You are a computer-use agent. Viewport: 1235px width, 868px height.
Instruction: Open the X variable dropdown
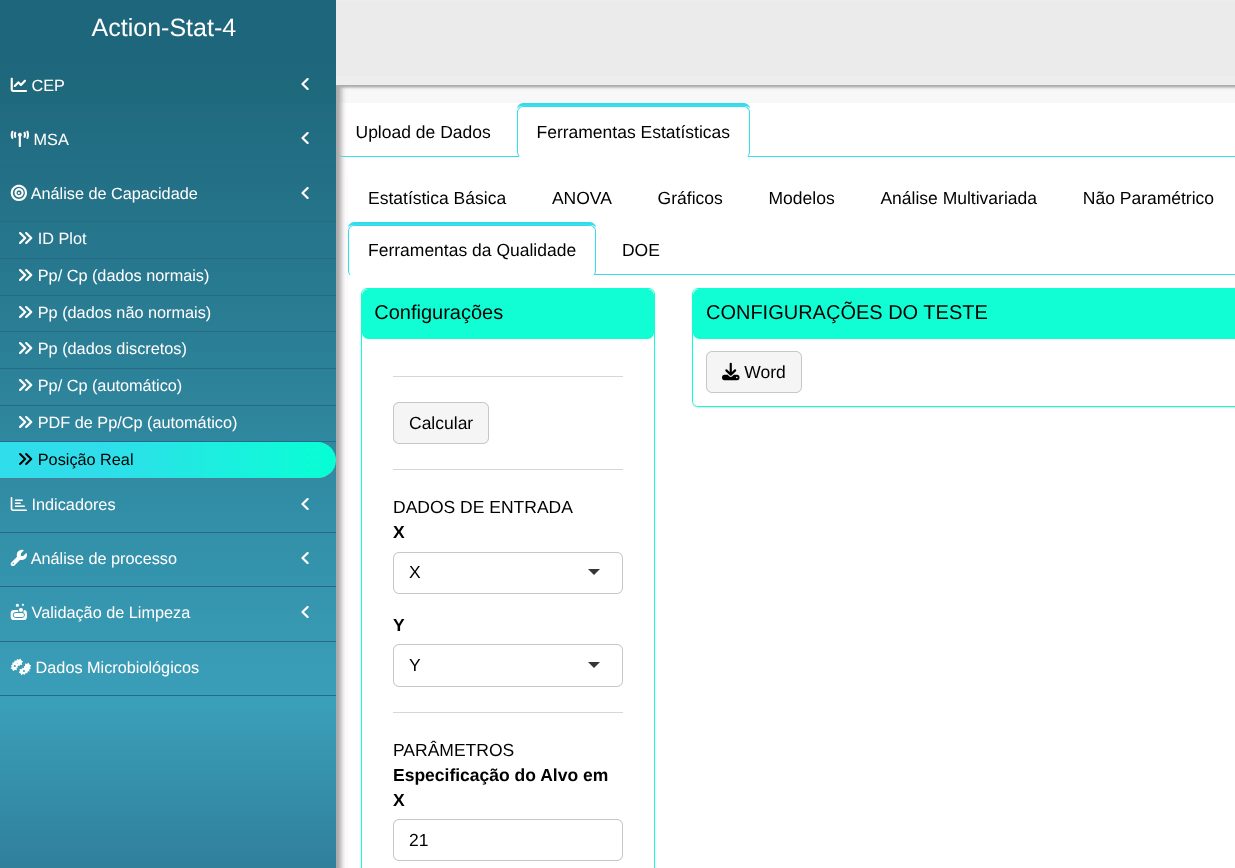(x=507, y=573)
